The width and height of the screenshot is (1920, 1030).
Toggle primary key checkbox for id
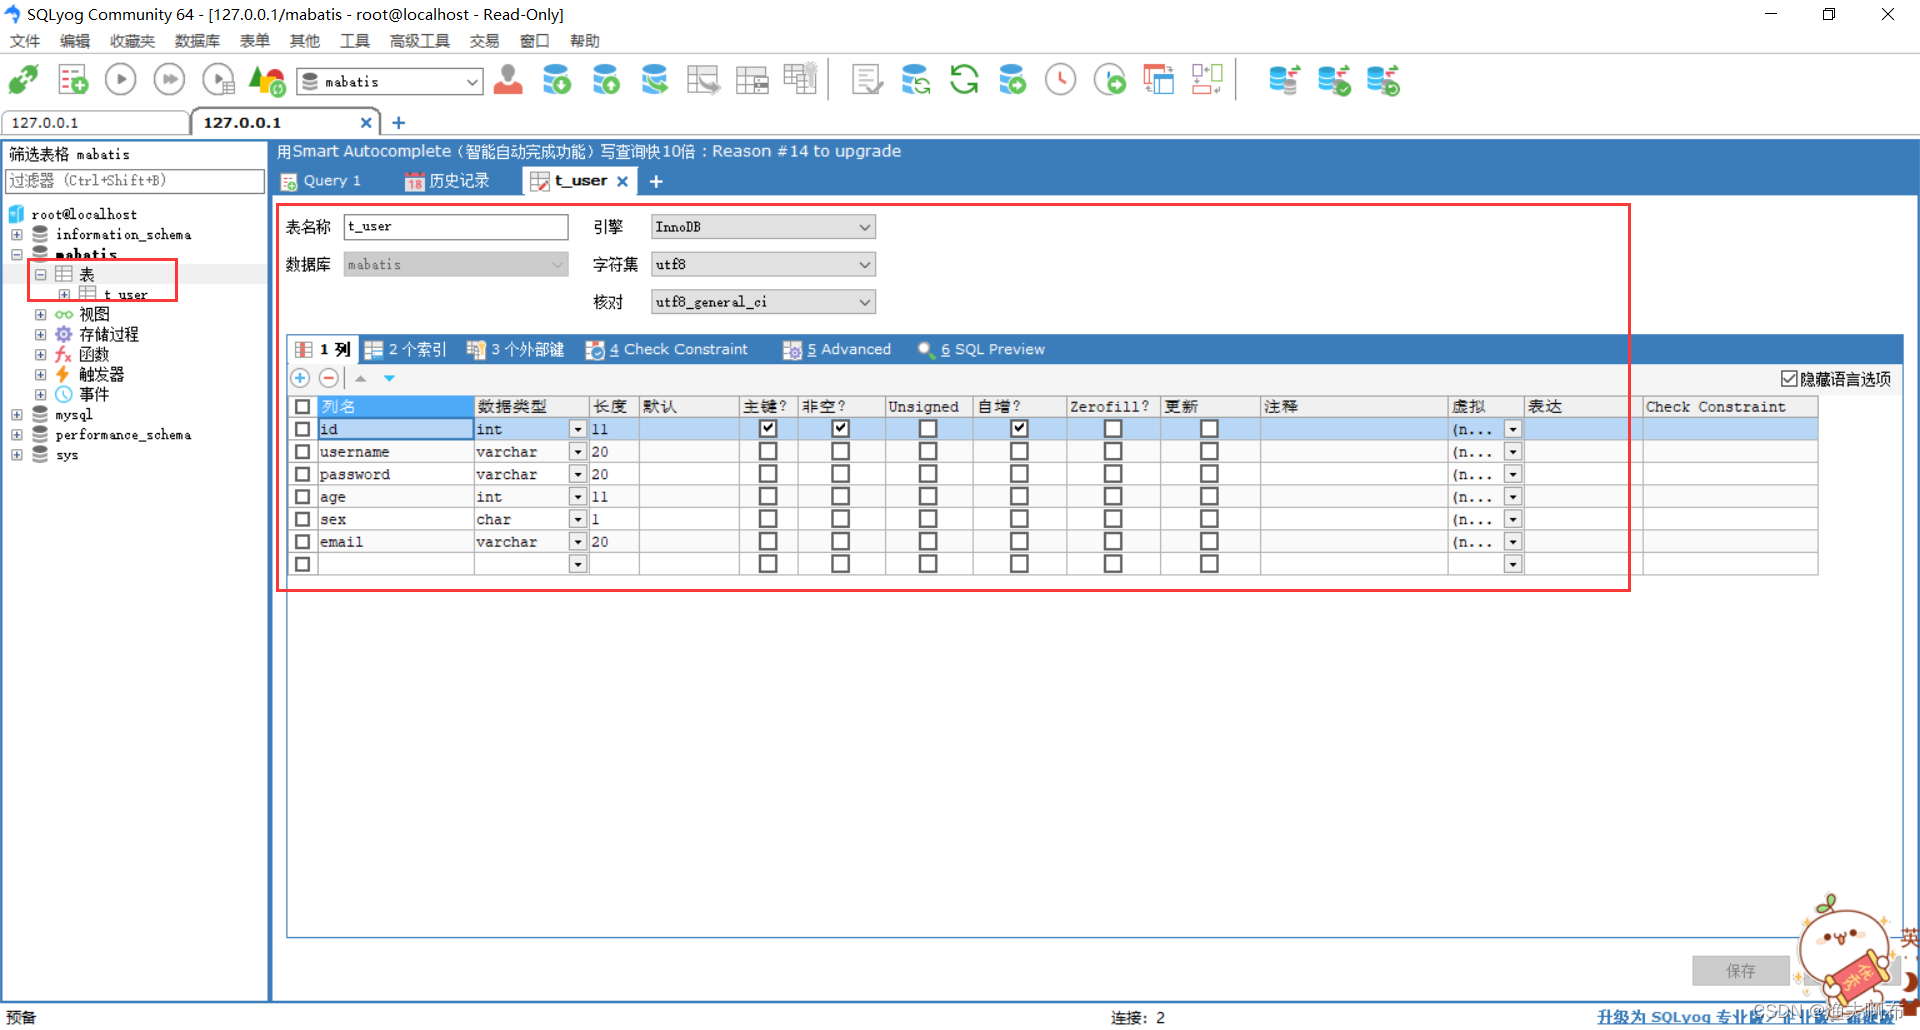[768, 428]
